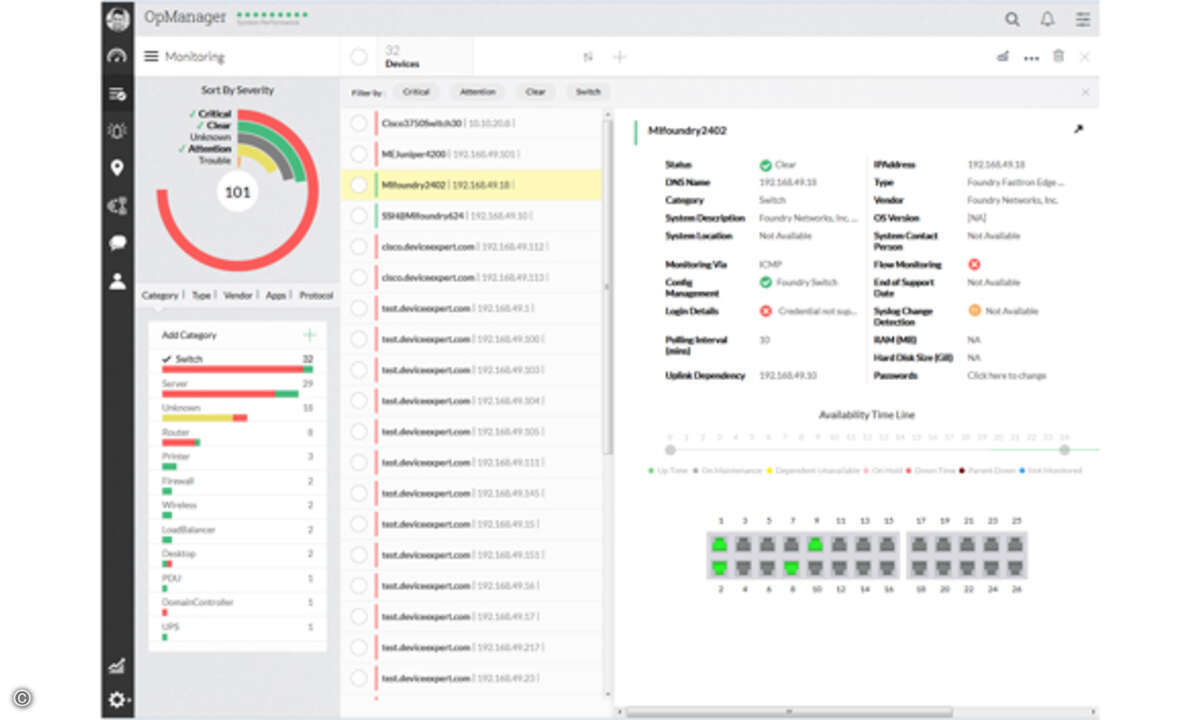
Task: Filter devices by Critical
Action: coord(416,92)
